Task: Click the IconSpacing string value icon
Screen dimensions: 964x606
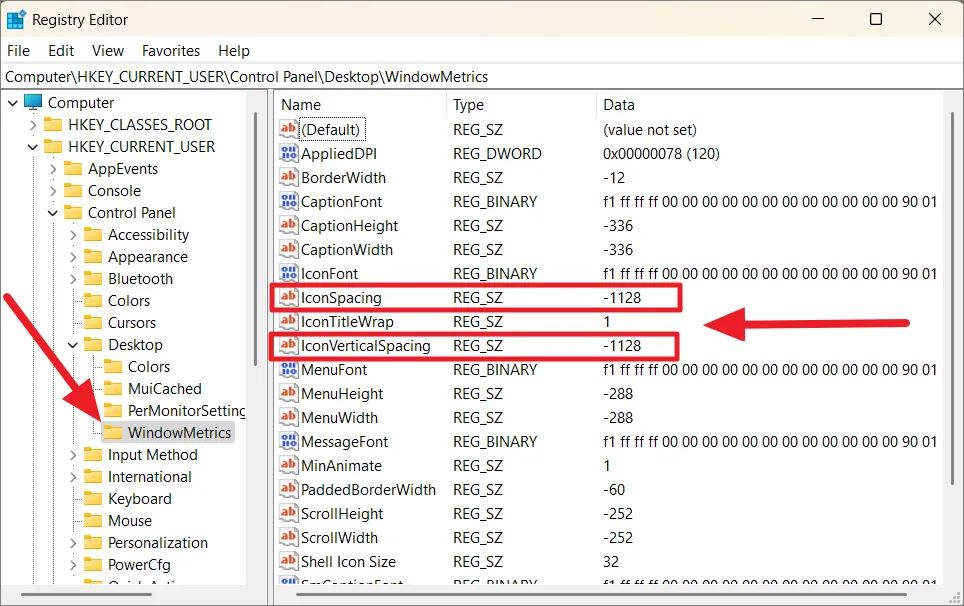Action: coord(289,298)
